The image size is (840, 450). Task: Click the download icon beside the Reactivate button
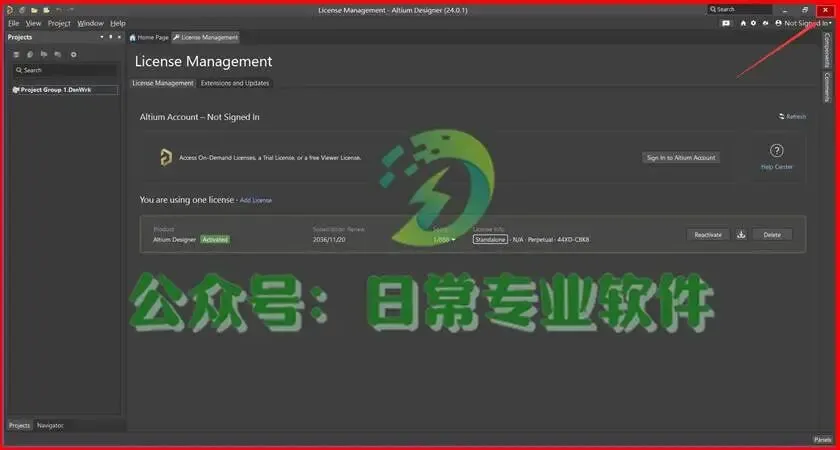(741, 235)
